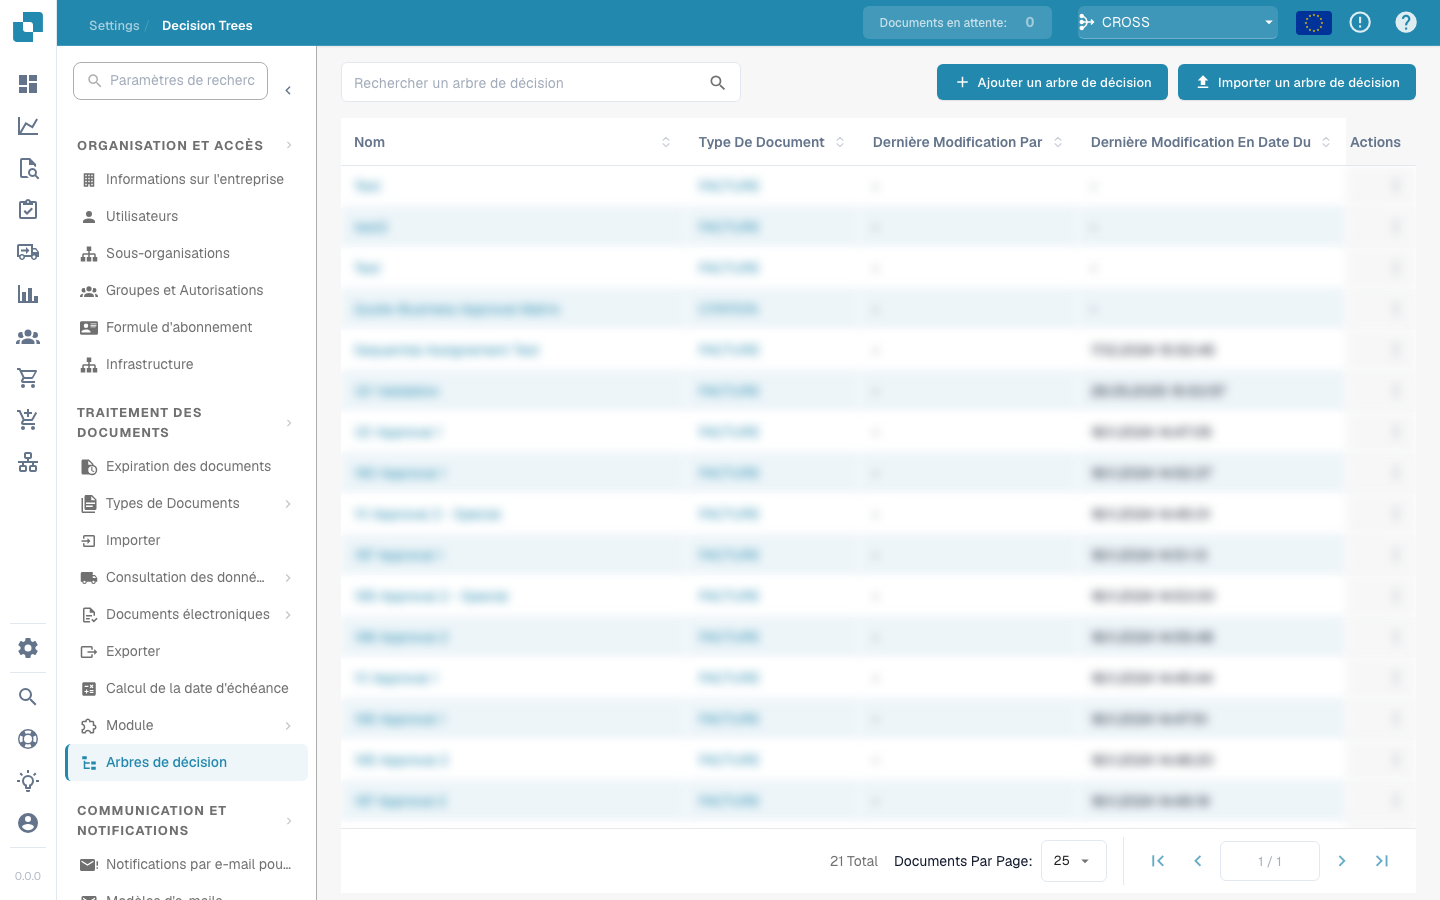Open Calcul de la date d'échéance
Viewport: 1440px width, 900px height.
(x=186, y=689)
